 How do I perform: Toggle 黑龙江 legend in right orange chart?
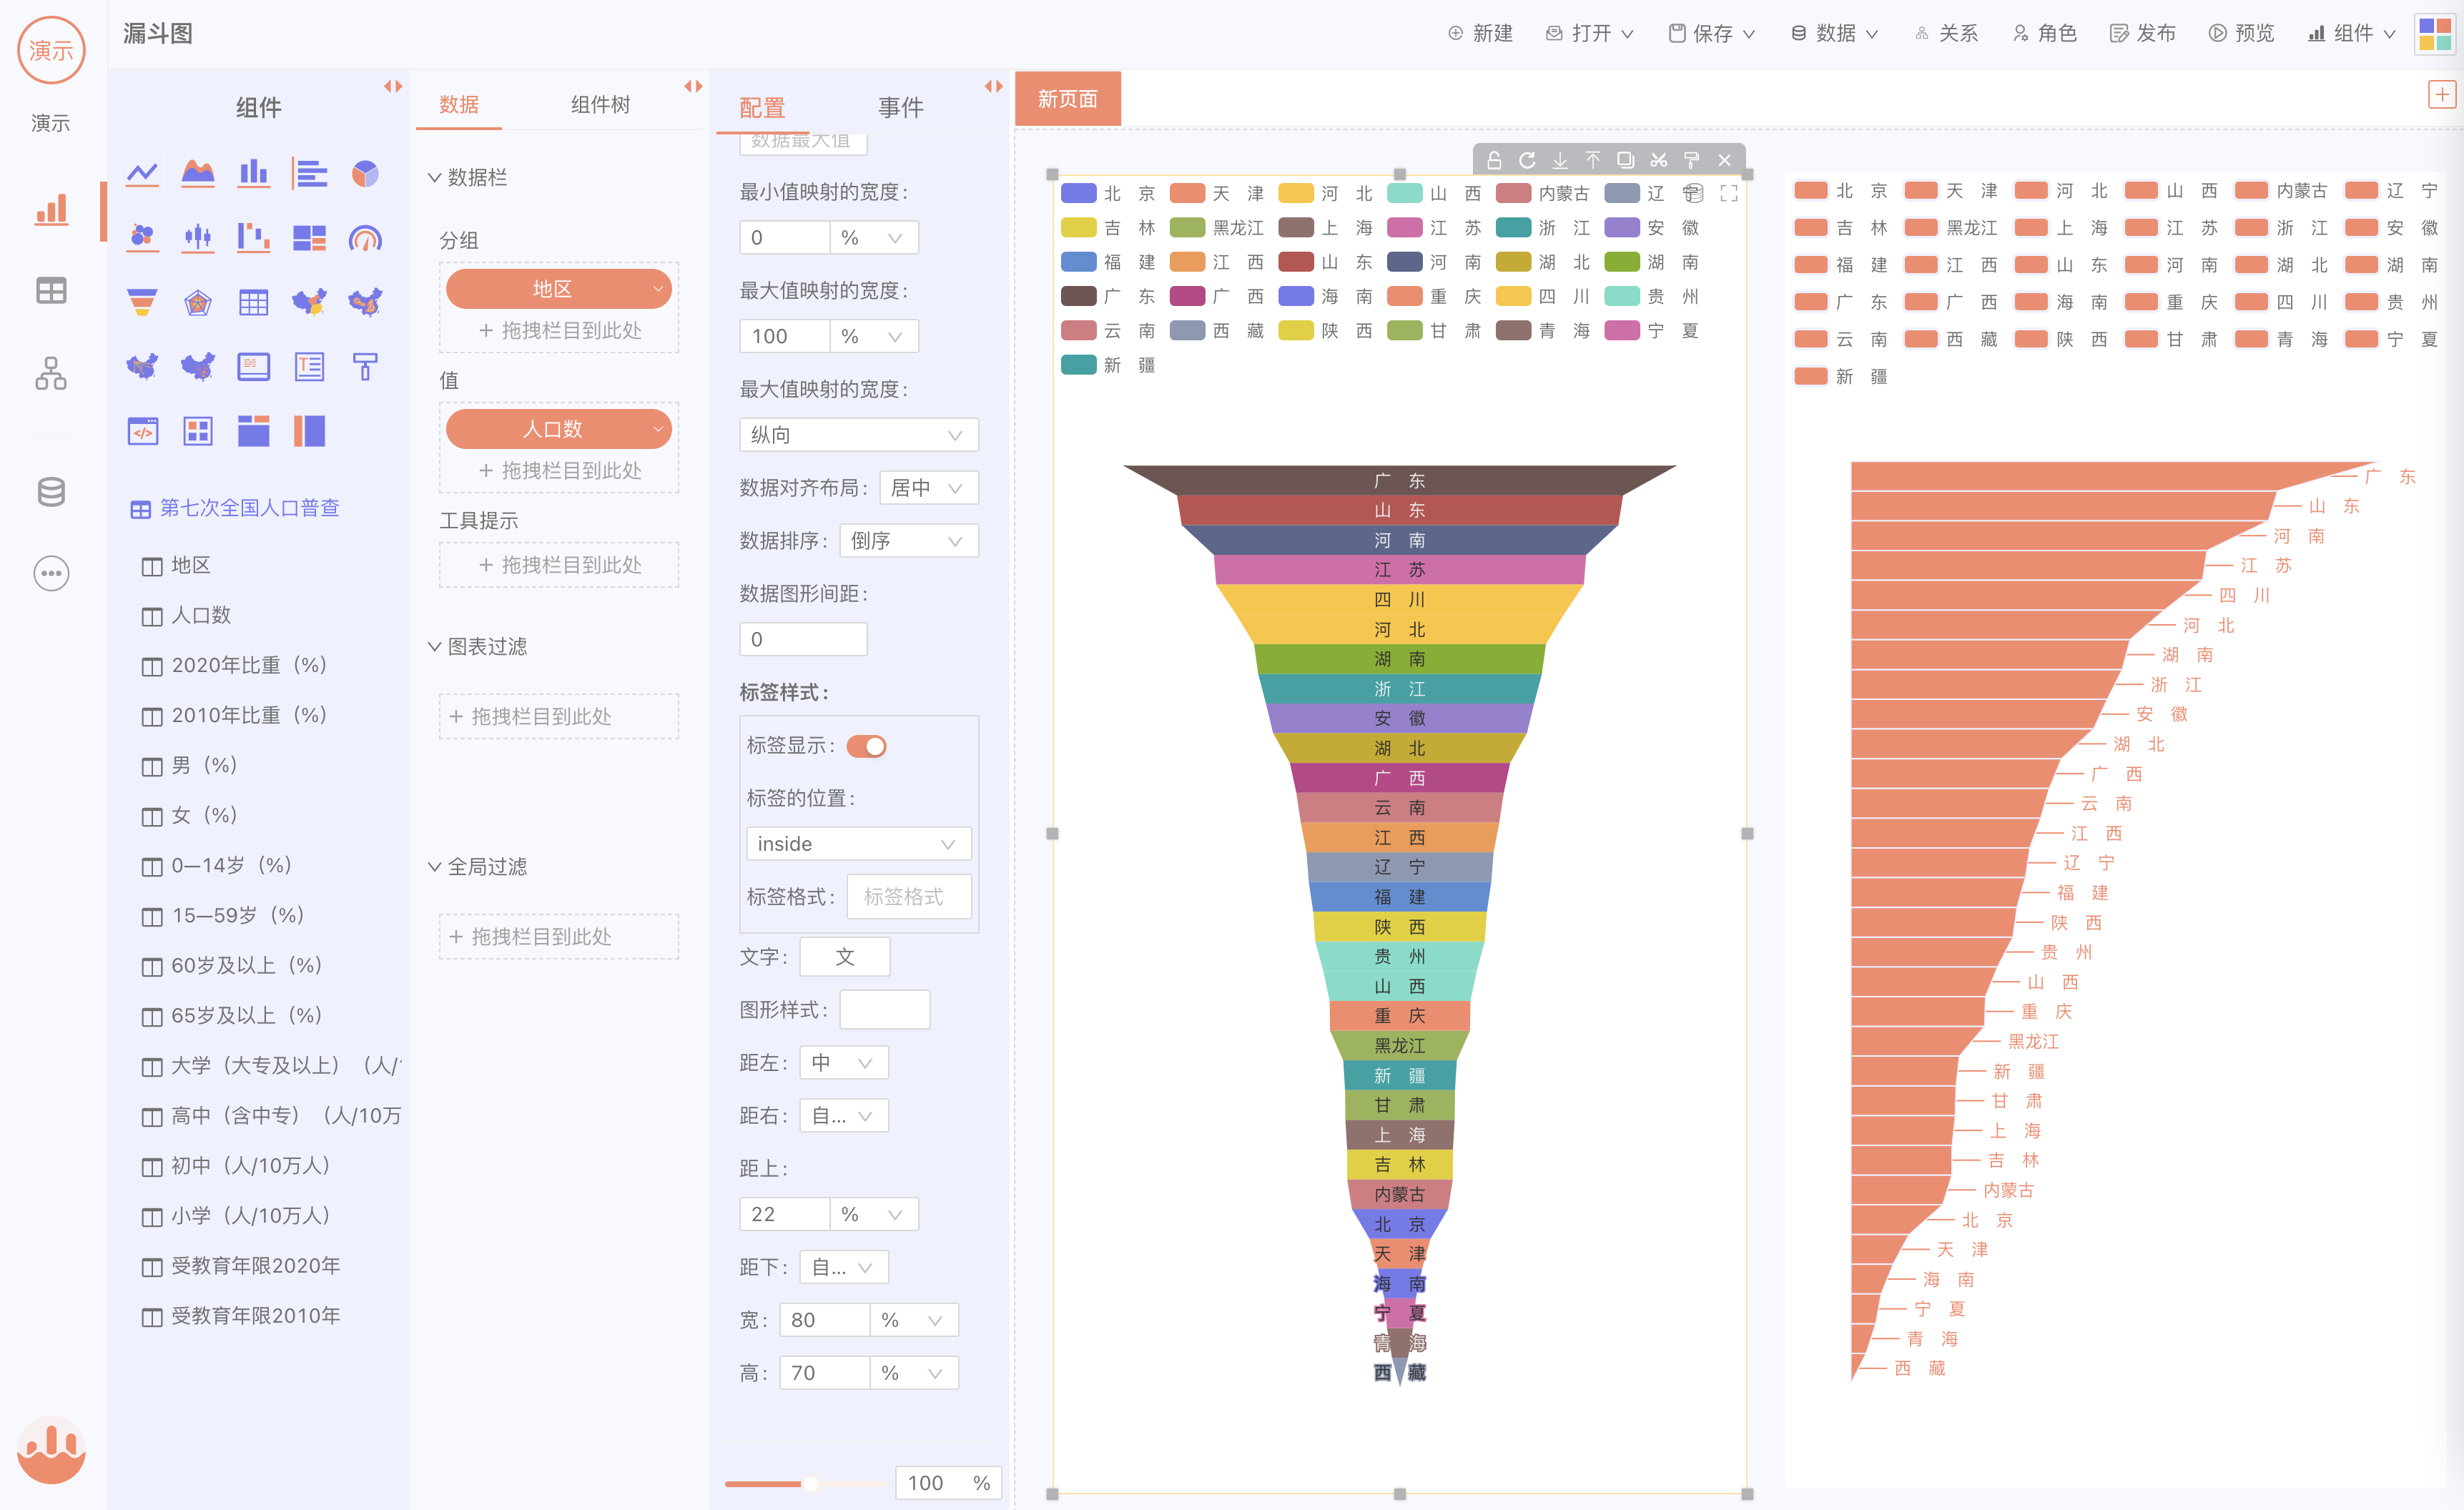1951,228
